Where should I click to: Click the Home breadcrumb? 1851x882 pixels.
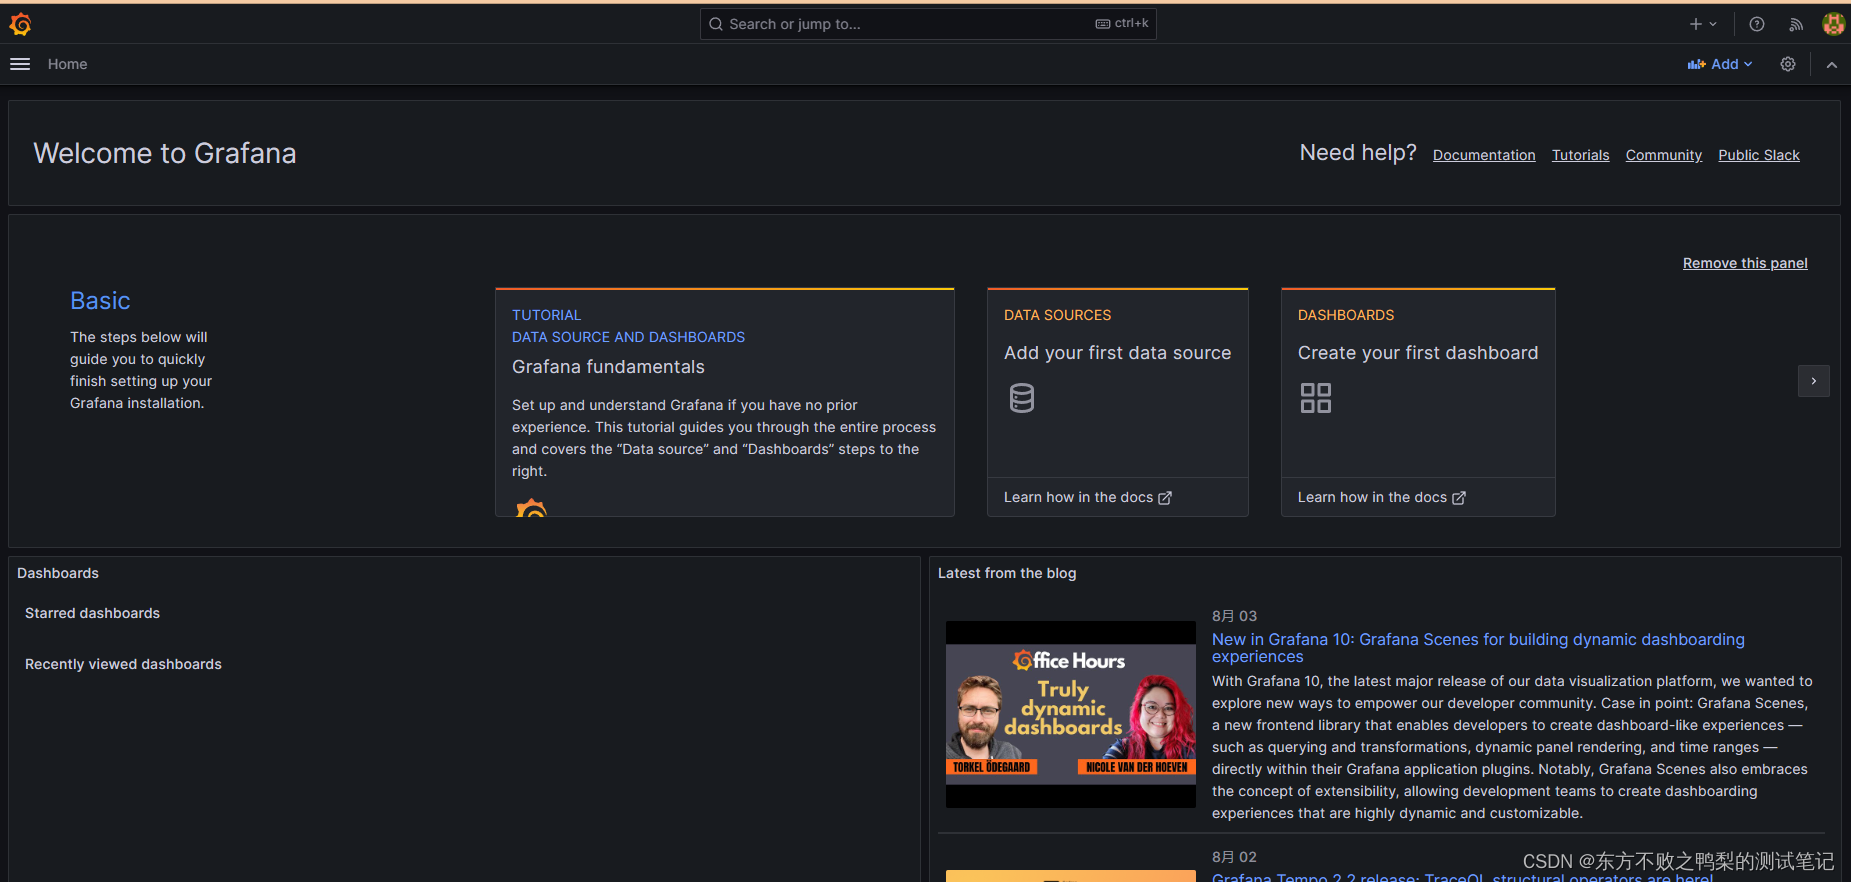tap(68, 64)
